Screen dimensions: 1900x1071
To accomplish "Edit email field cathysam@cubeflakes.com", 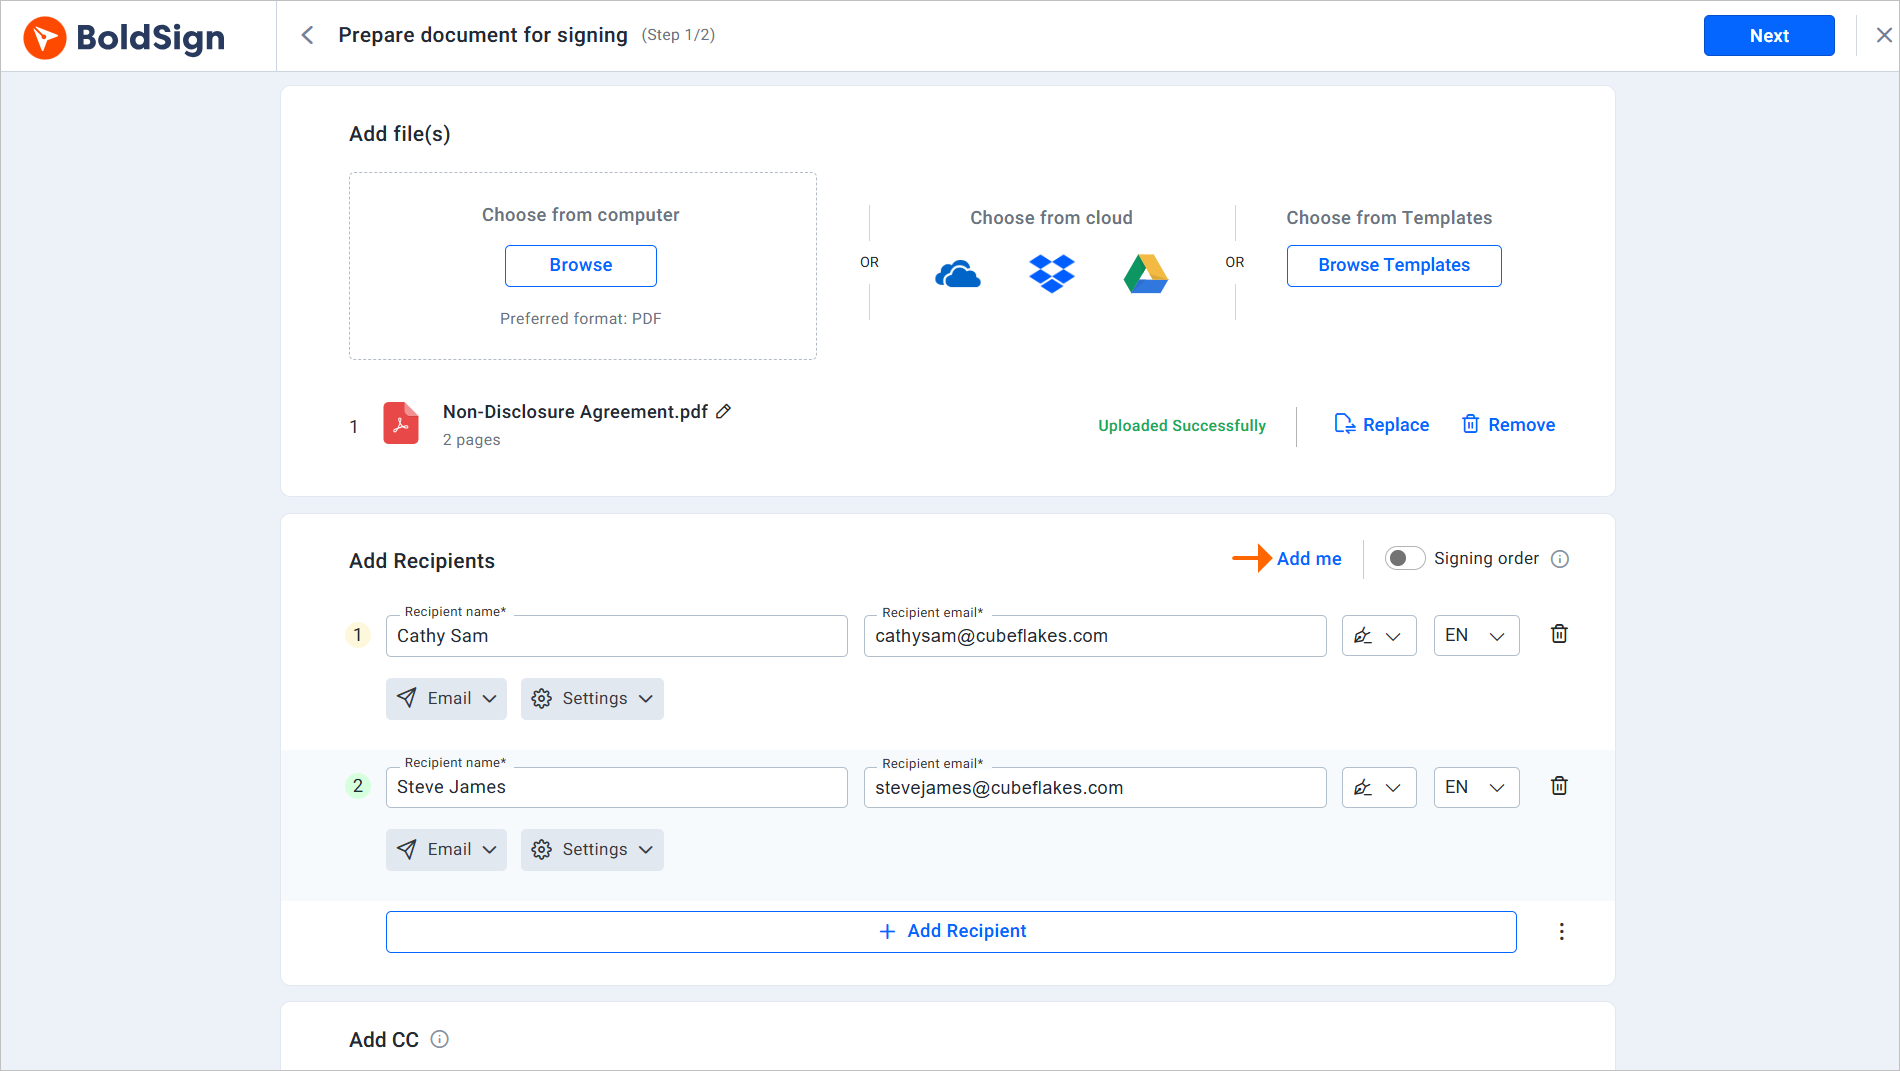I will point(1095,636).
